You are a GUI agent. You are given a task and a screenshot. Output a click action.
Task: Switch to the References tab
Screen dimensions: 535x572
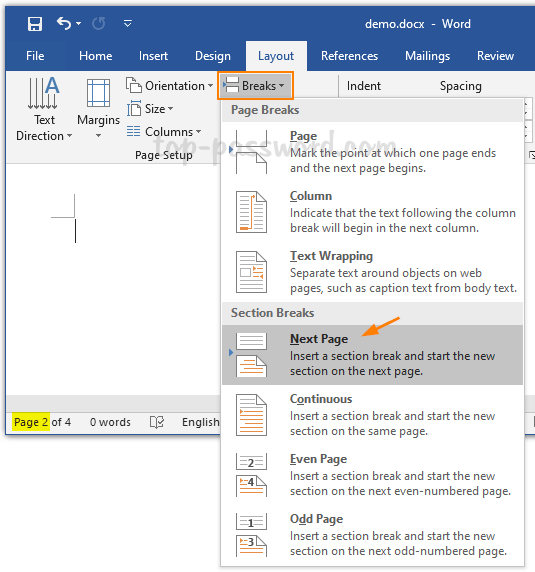click(x=349, y=56)
